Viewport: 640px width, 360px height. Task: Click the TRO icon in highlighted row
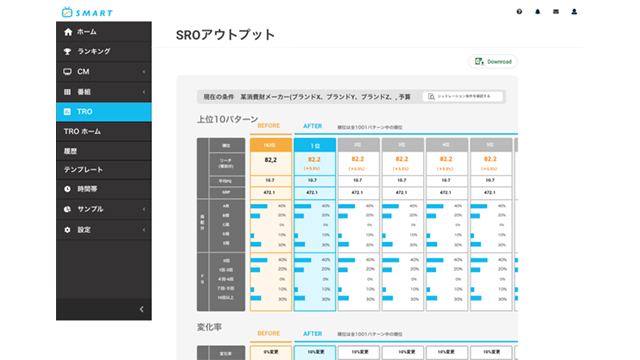pos(67,111)
